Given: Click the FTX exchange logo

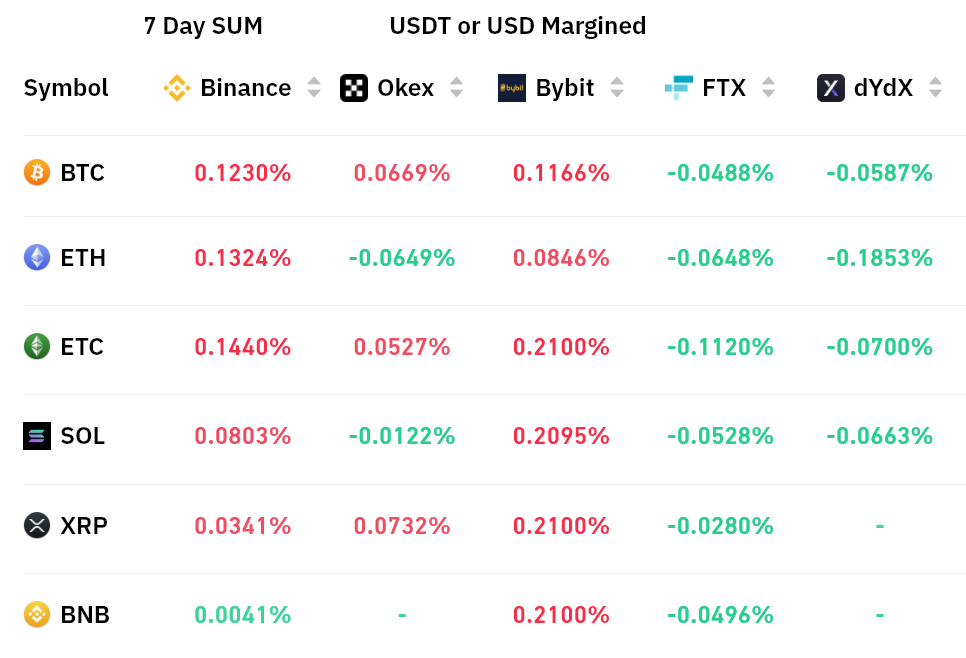Looking at the screenshot, I should (x=679, y=88).
